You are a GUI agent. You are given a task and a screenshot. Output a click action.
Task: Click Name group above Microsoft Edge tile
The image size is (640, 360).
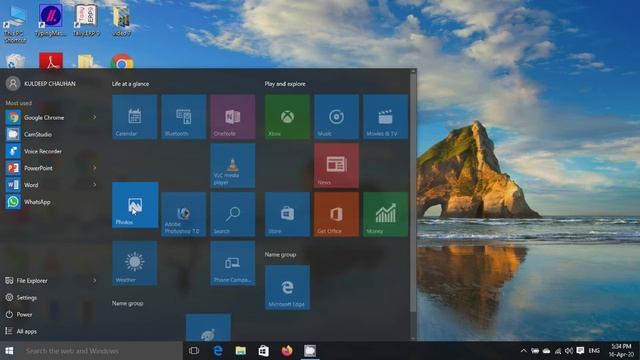[280, 254]
